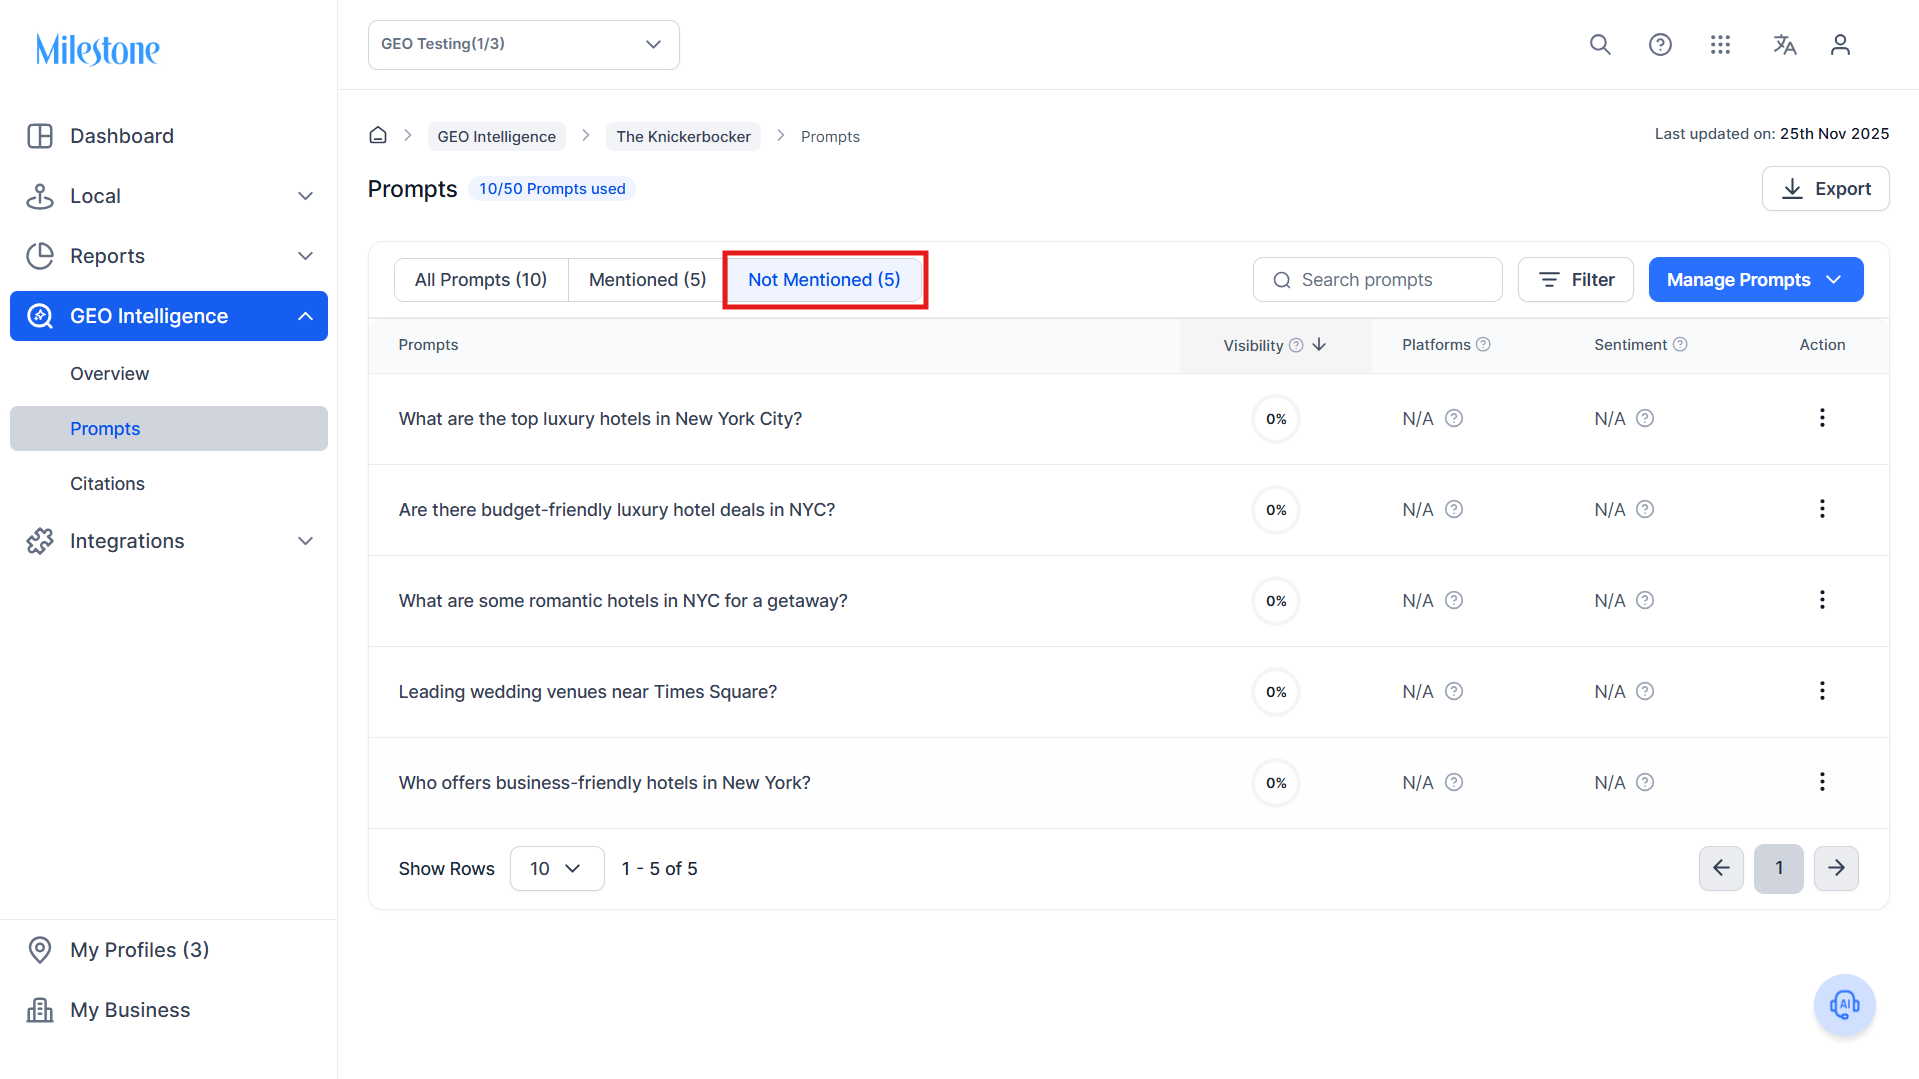Image resolution: width=1919 pixels, height=1079 pixels.
Task: Switch to Mentioned (5) tab
Action: pyautogui.click(x=647, y=280)
